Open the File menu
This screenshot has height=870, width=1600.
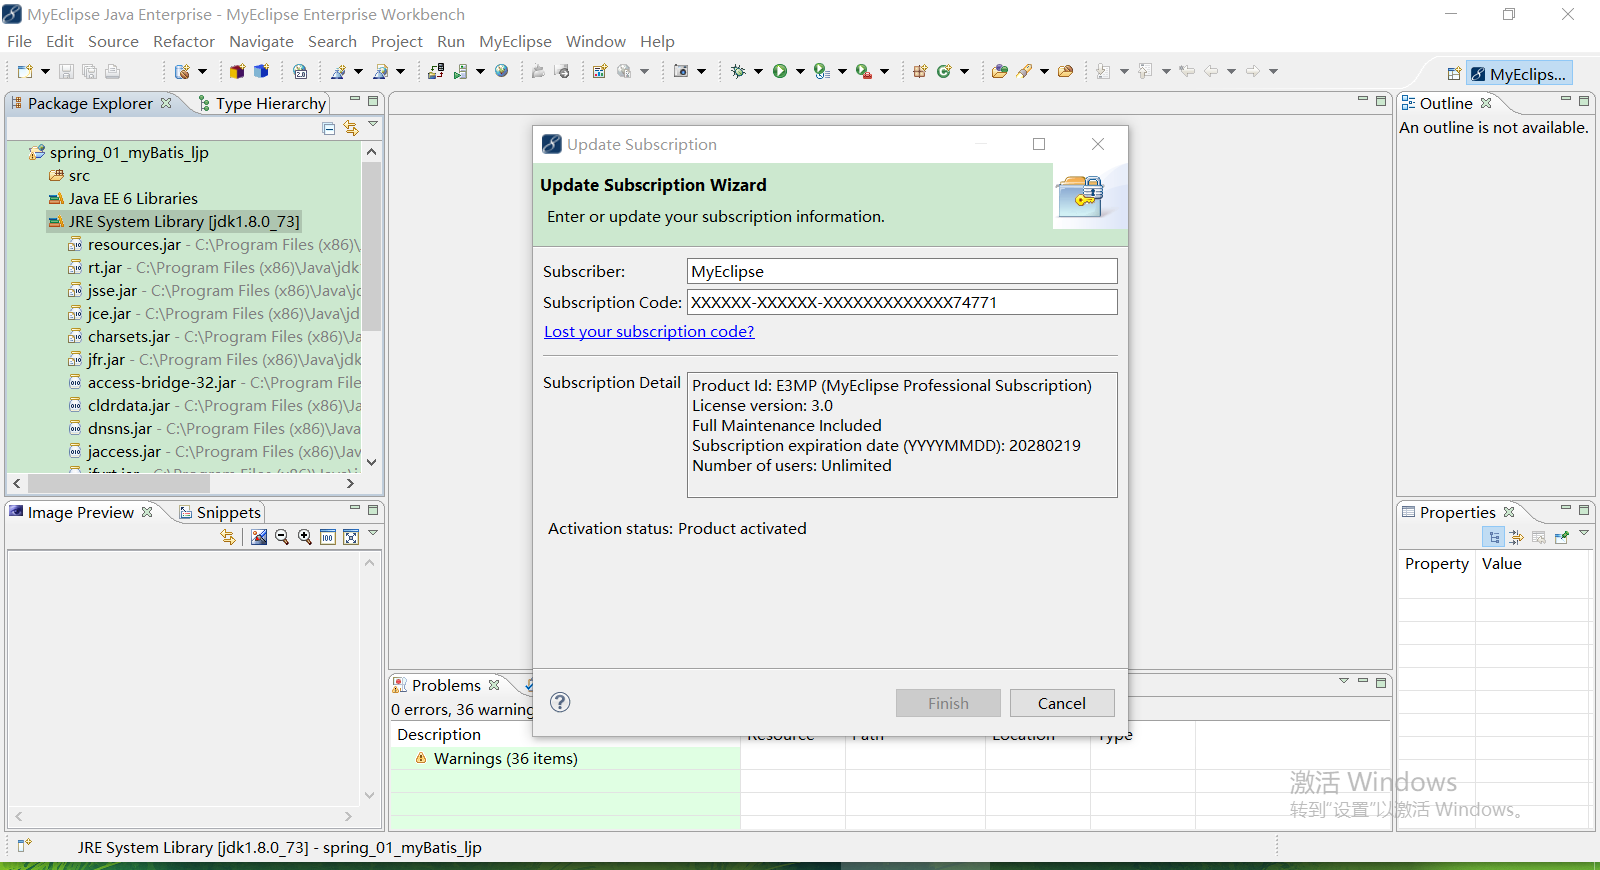(x=19, y=41)
